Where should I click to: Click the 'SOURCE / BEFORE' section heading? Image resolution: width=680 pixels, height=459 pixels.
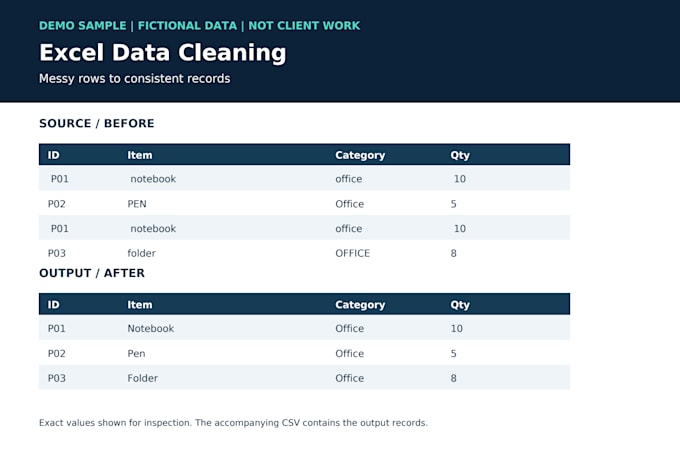pos(97,123)
